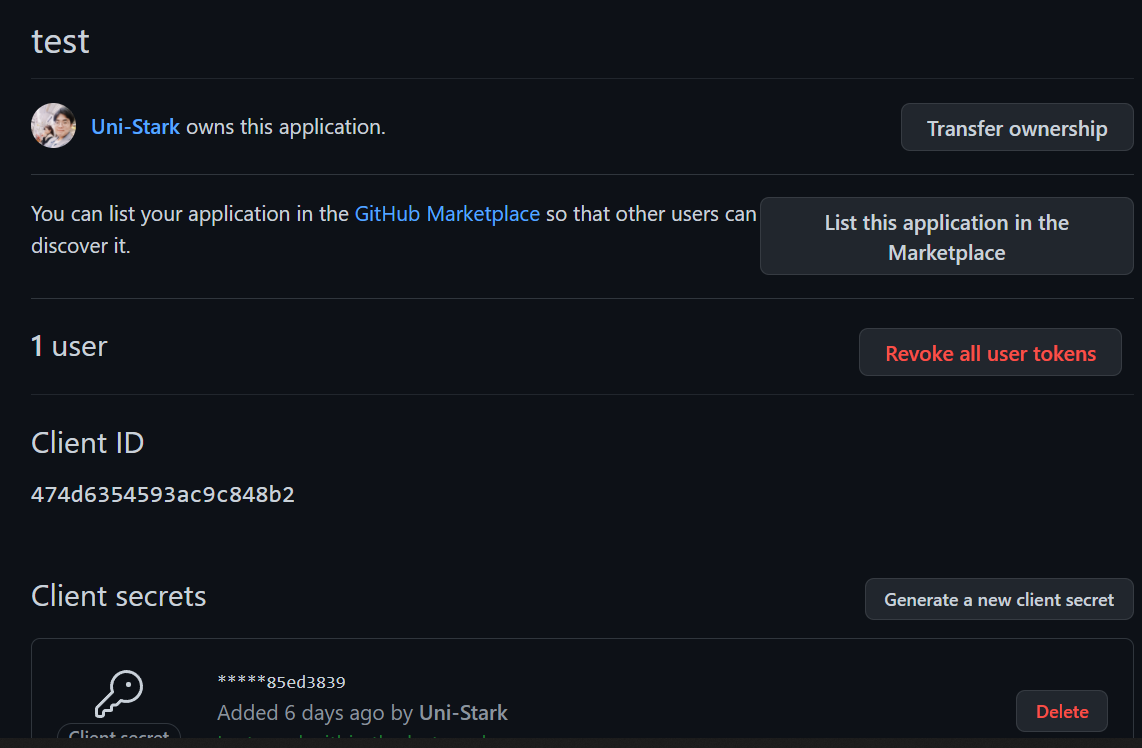This screenshot has width=1142, height=748.
Task: Click the Client ID value 474d6354593ac9c848b2
Action: click(162, 495)
